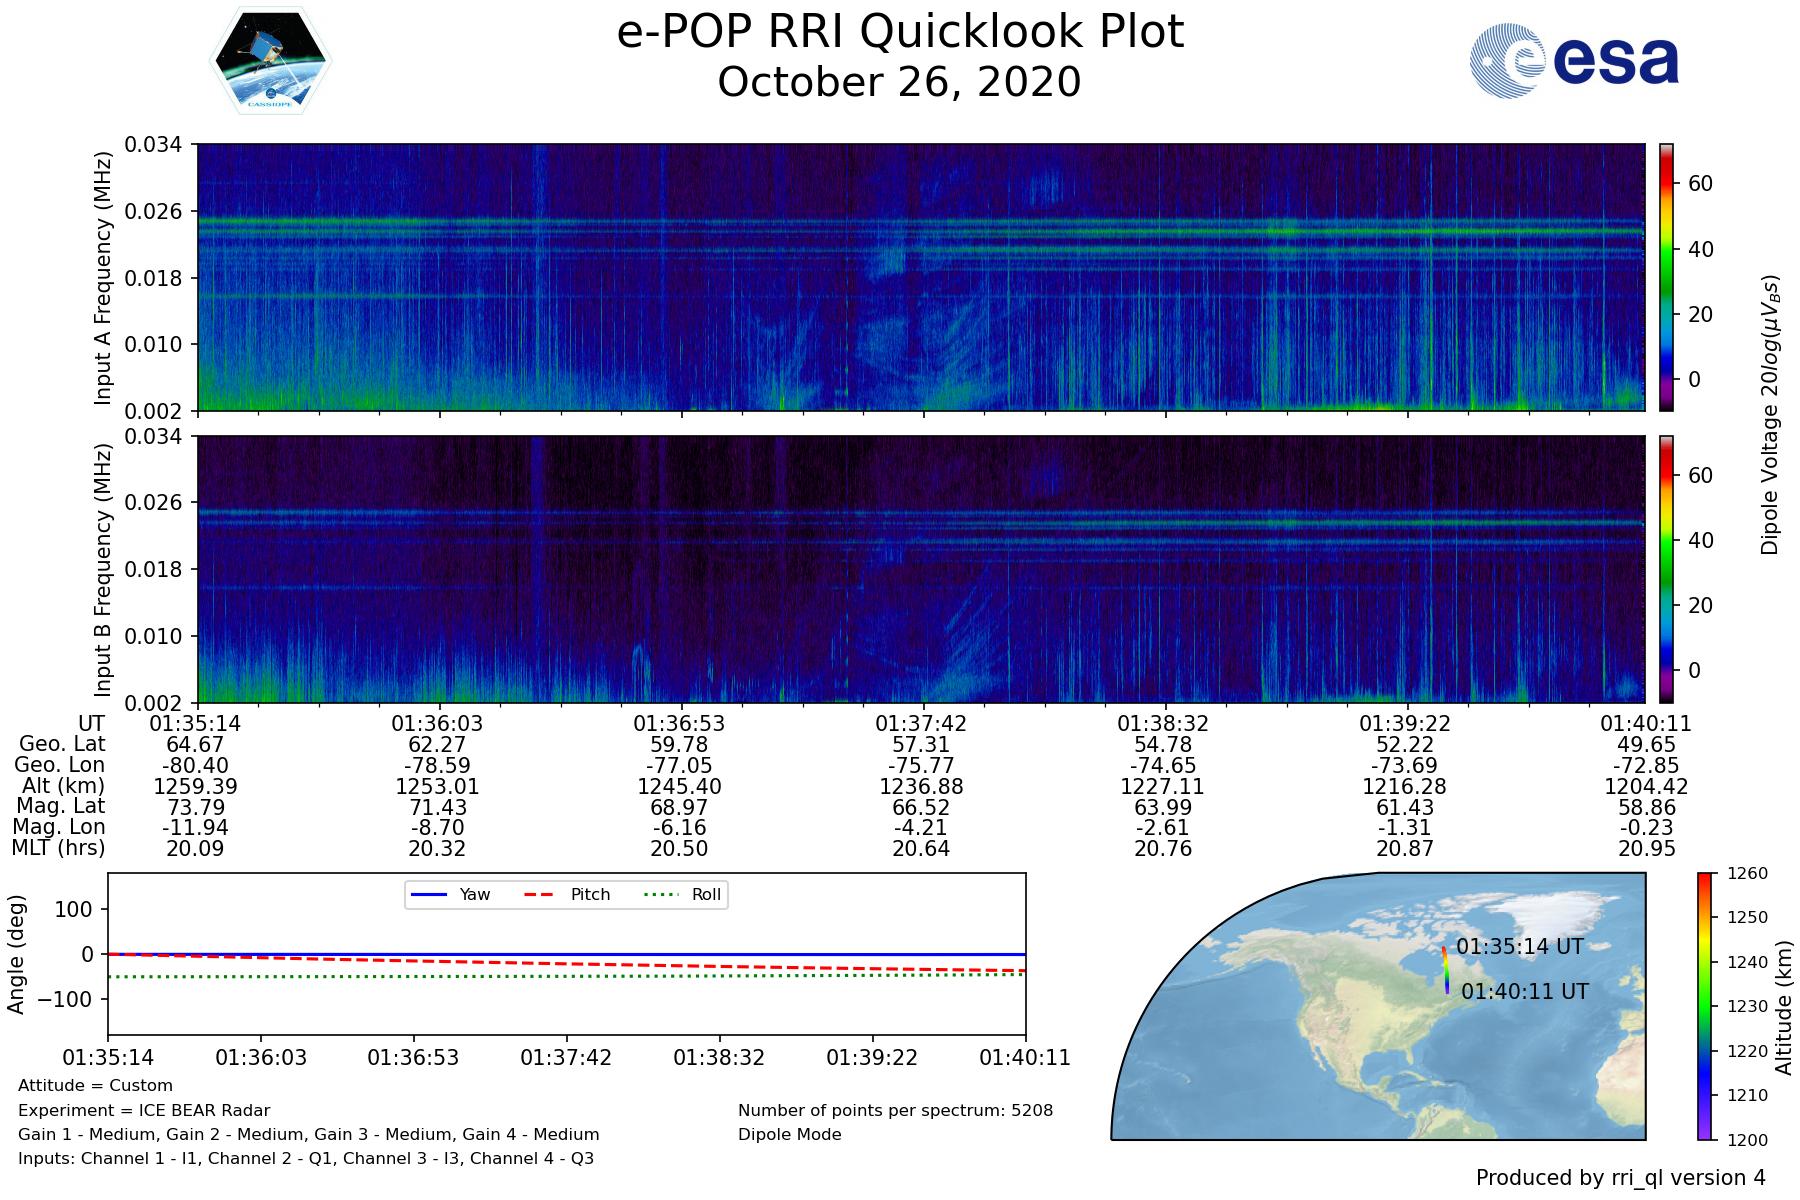Click the ESA logo
Screen dimensions: 1800x1200
pyautogui.click(x=1574, y=61)
